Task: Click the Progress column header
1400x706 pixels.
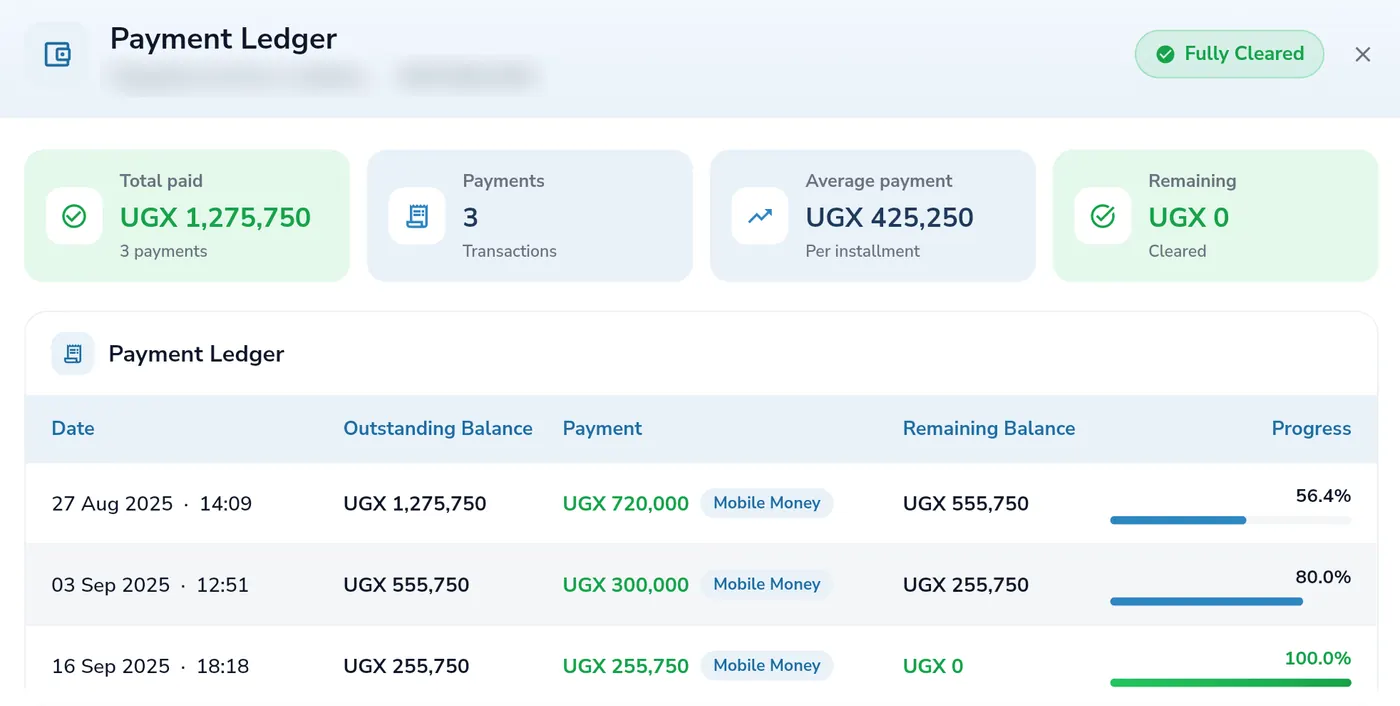Action: click(1311, 428)
